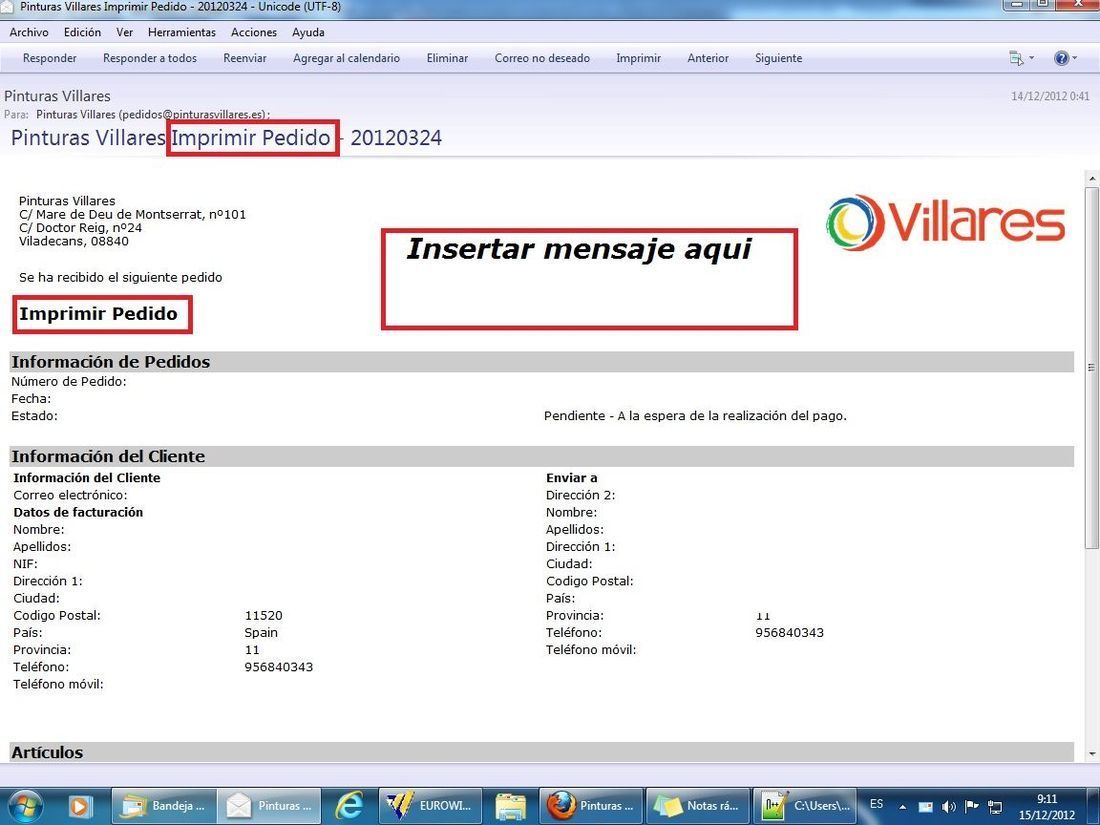Open the Herramientas menu
Screen dimensions: 1100x825
[x=182, y=32]
